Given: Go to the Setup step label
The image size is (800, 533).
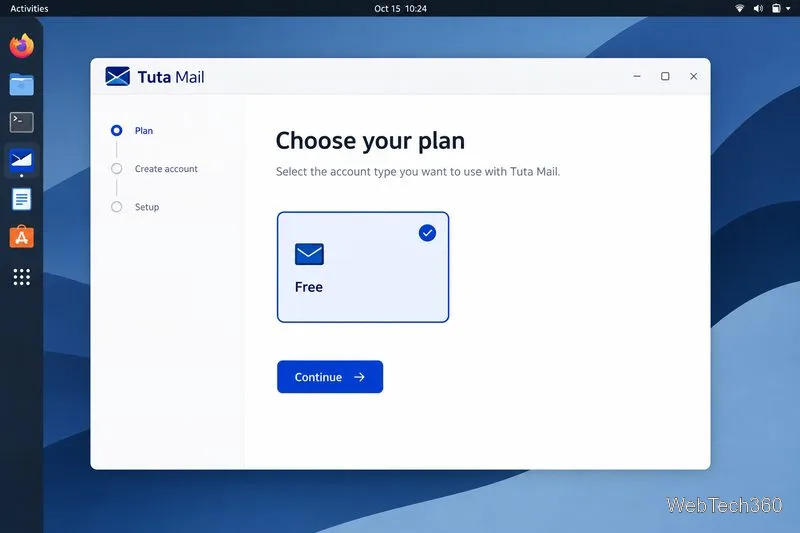Looking at the screenshot, I should [x=147, y=207].
